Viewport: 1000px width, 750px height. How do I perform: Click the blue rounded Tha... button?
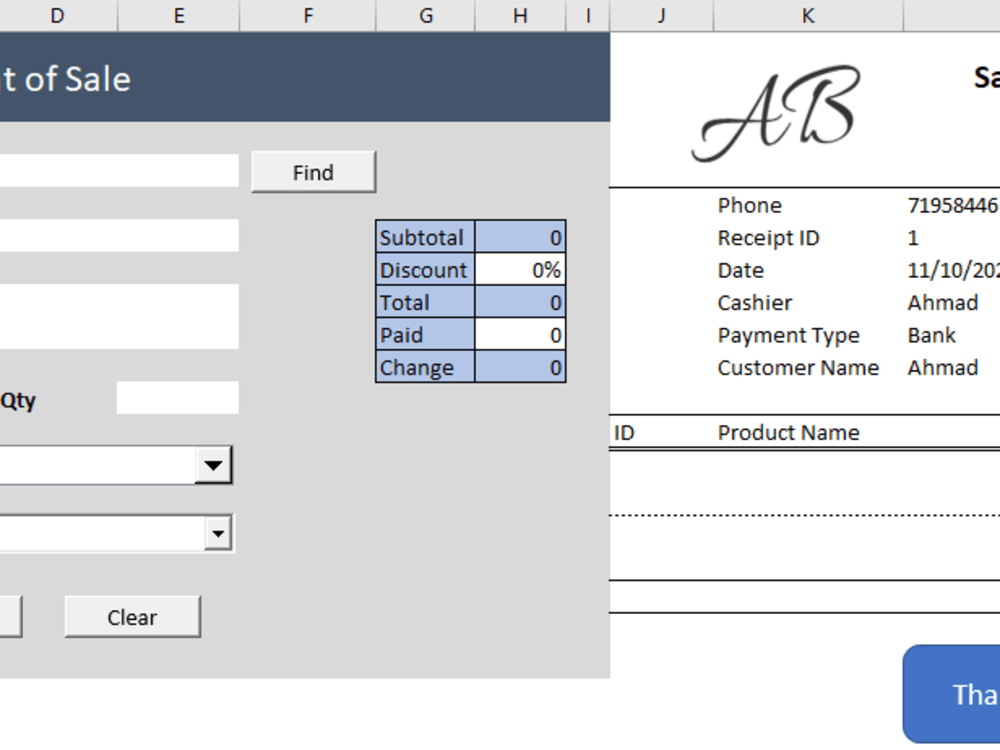[x=952, y=694]
